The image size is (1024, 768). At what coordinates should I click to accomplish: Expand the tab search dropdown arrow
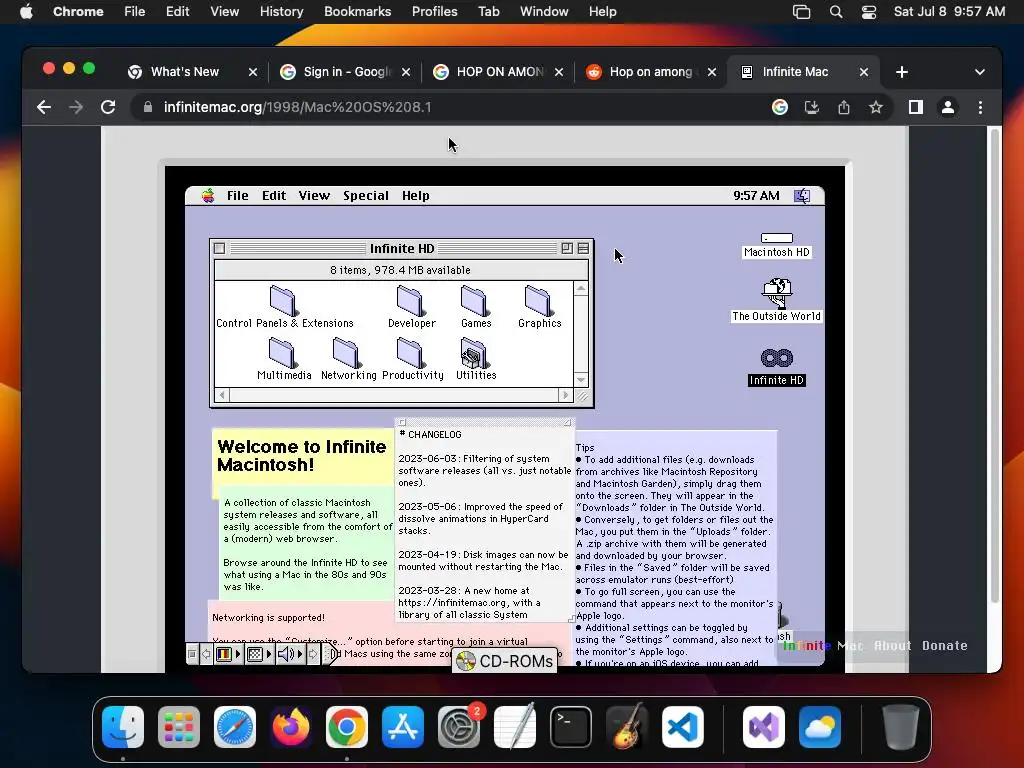pyautogui.click(x=980, y=72)
